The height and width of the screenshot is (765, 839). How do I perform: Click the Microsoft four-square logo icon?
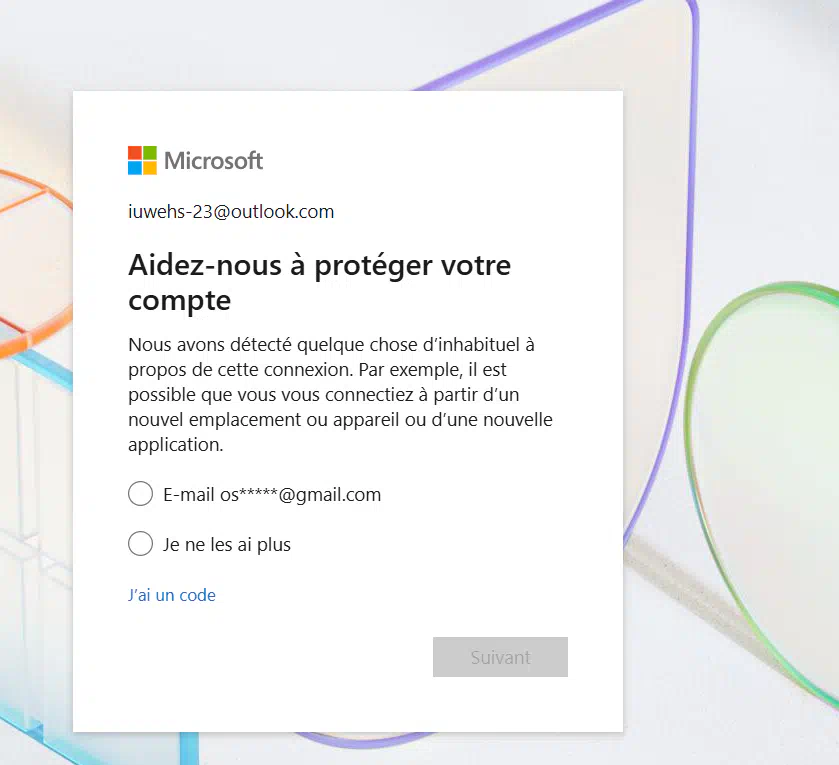tap(142, 160)
